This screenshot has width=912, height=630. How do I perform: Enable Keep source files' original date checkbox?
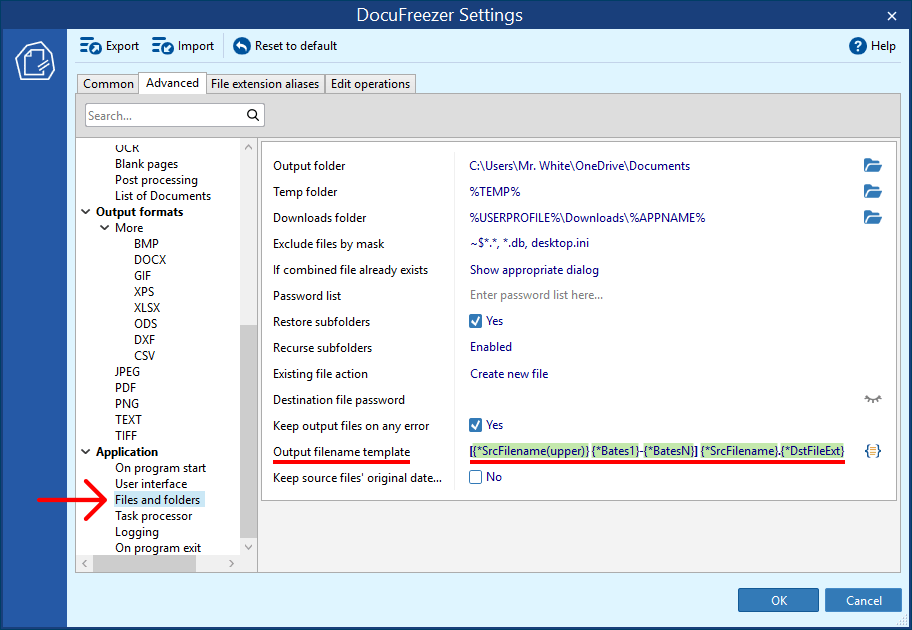pos(477,478)
